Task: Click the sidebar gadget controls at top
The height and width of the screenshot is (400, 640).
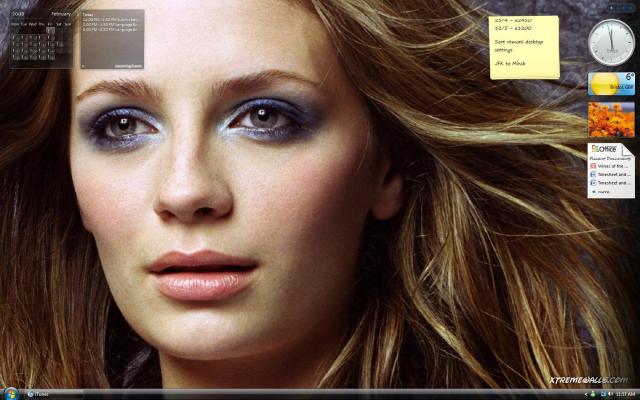Action: pyautogui.click(x=621, y=8)
